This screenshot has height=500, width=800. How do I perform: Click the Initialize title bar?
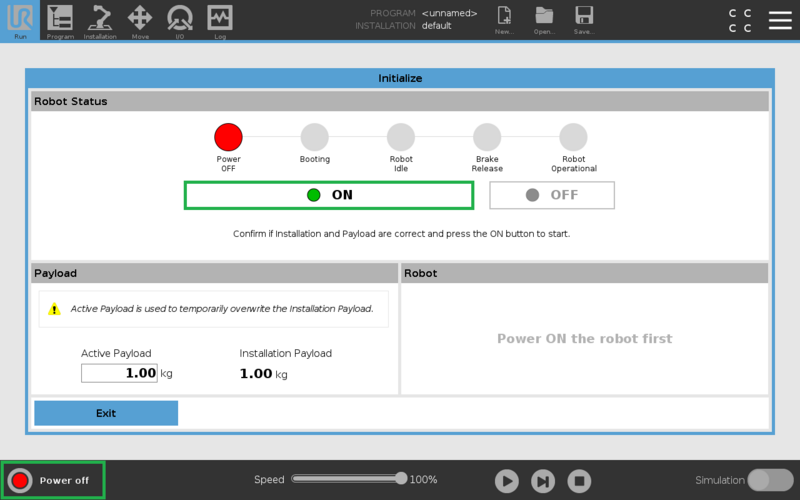tap(400, 78)
